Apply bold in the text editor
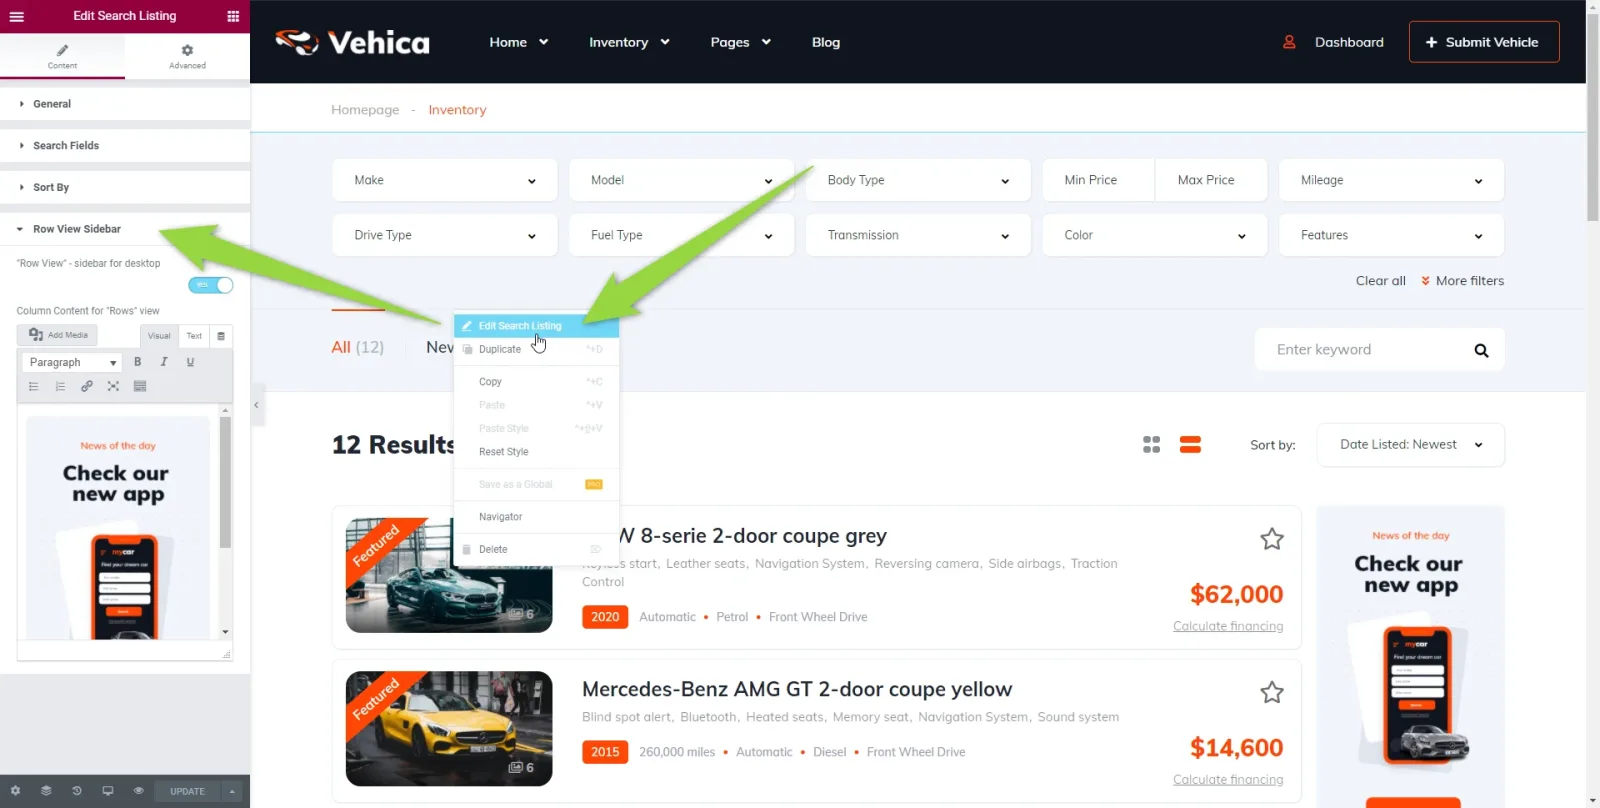This screenshot has width=1600, height=808. click(138, 362)
